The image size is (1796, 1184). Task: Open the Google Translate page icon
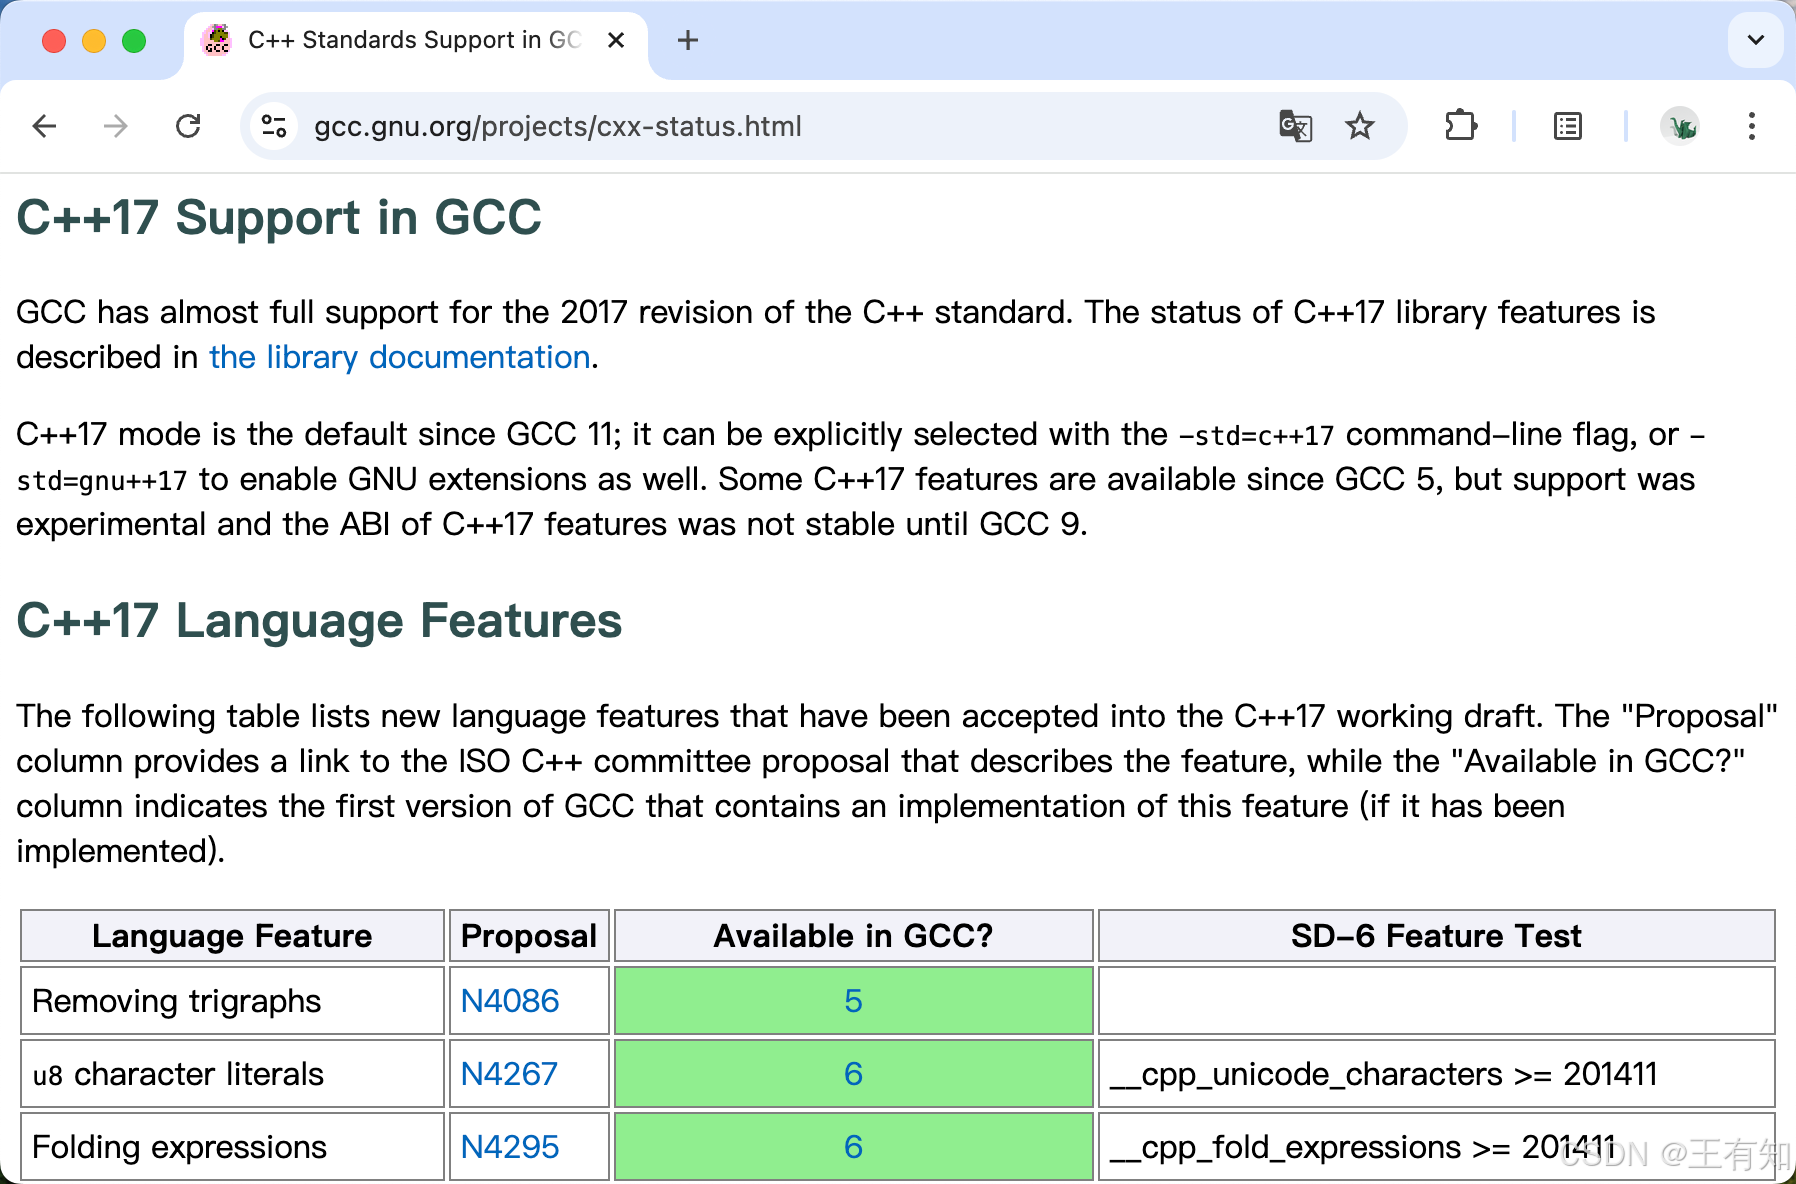(x=1295, y=126)
